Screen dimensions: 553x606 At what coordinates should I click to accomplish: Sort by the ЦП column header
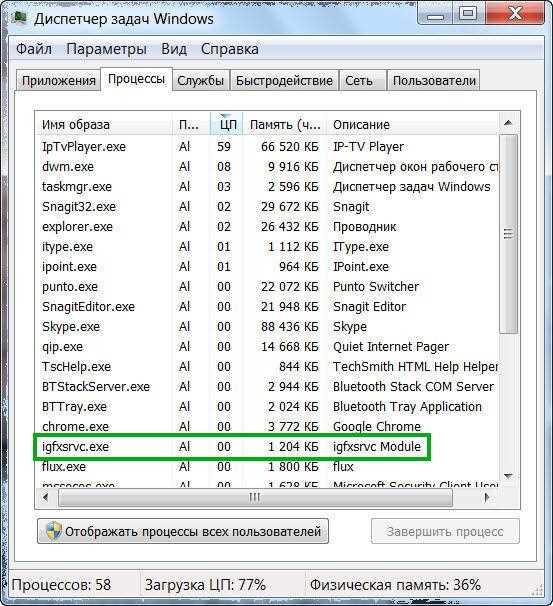pos(226,124)
